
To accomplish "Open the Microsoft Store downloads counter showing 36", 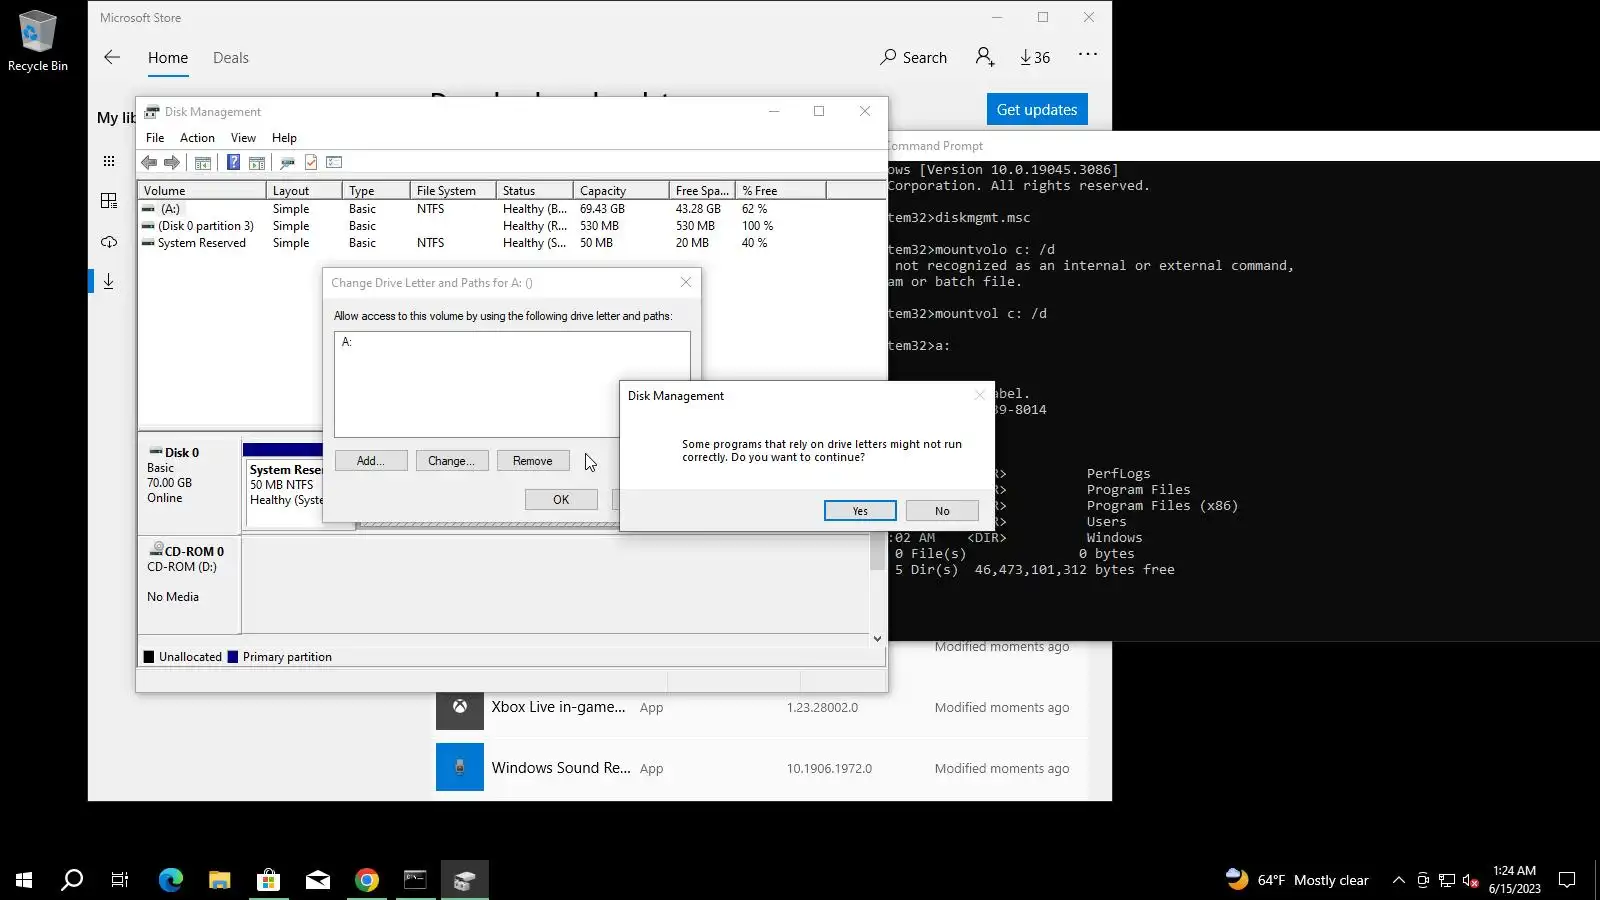I will click(x=1035, y=57).
